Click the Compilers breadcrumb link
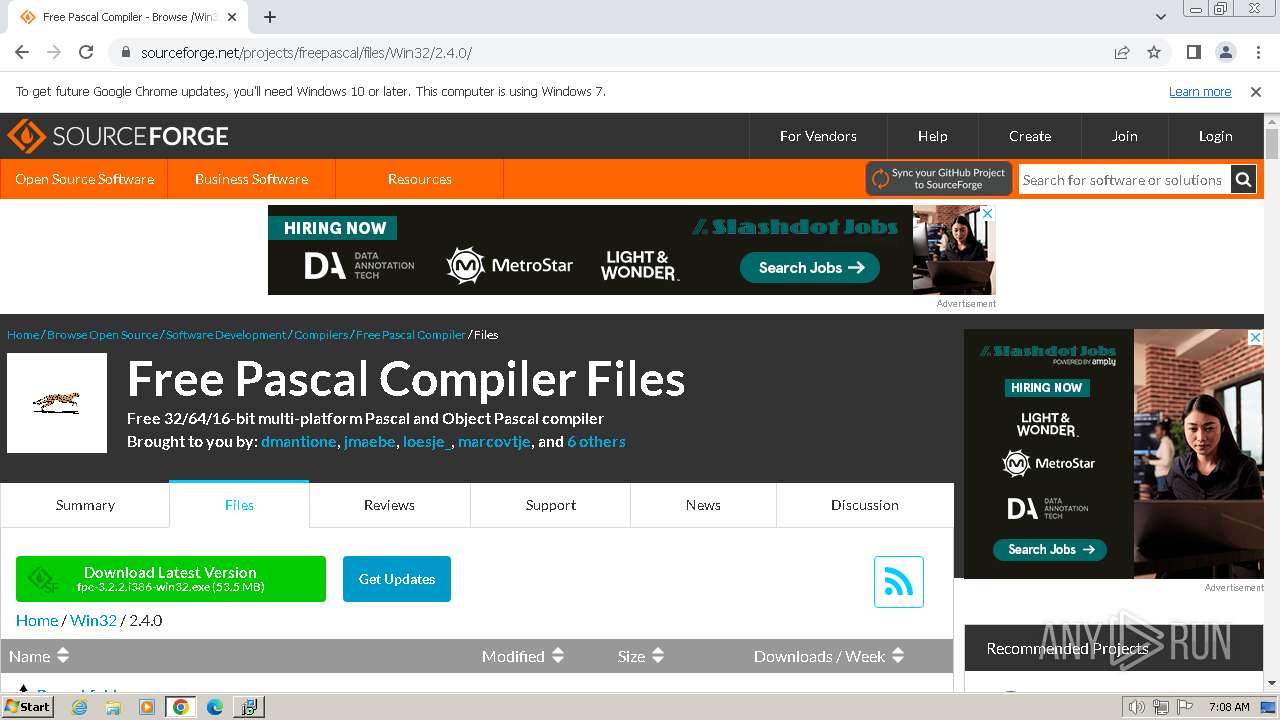The width and height of the screenshot is (1280, 720). [x=321, y=334]
